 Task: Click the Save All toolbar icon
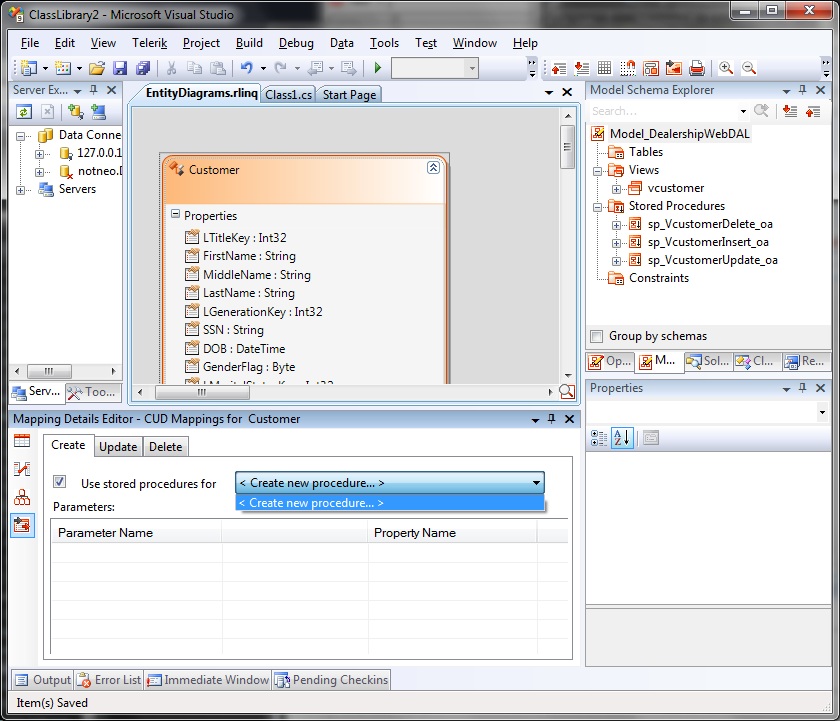pyautogui.click(x=143, y=68)
